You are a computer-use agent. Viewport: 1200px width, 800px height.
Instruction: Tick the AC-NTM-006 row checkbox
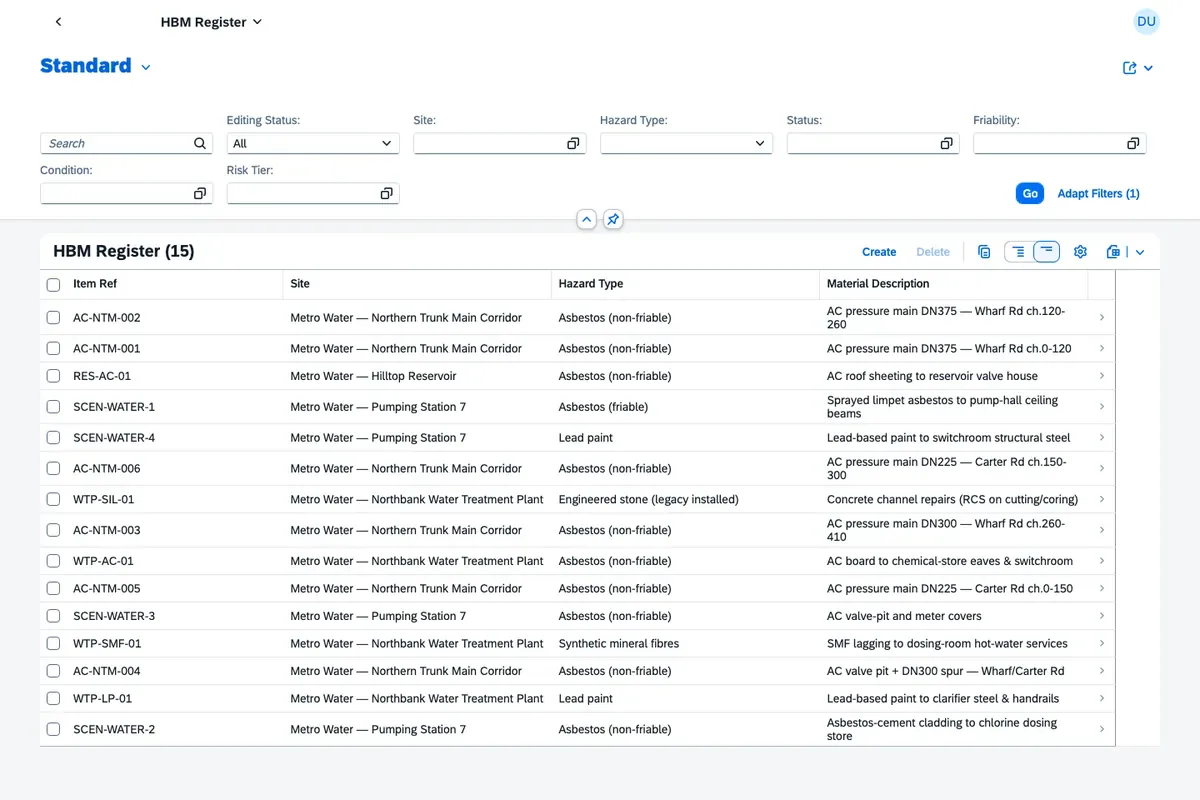coord(54,468)
